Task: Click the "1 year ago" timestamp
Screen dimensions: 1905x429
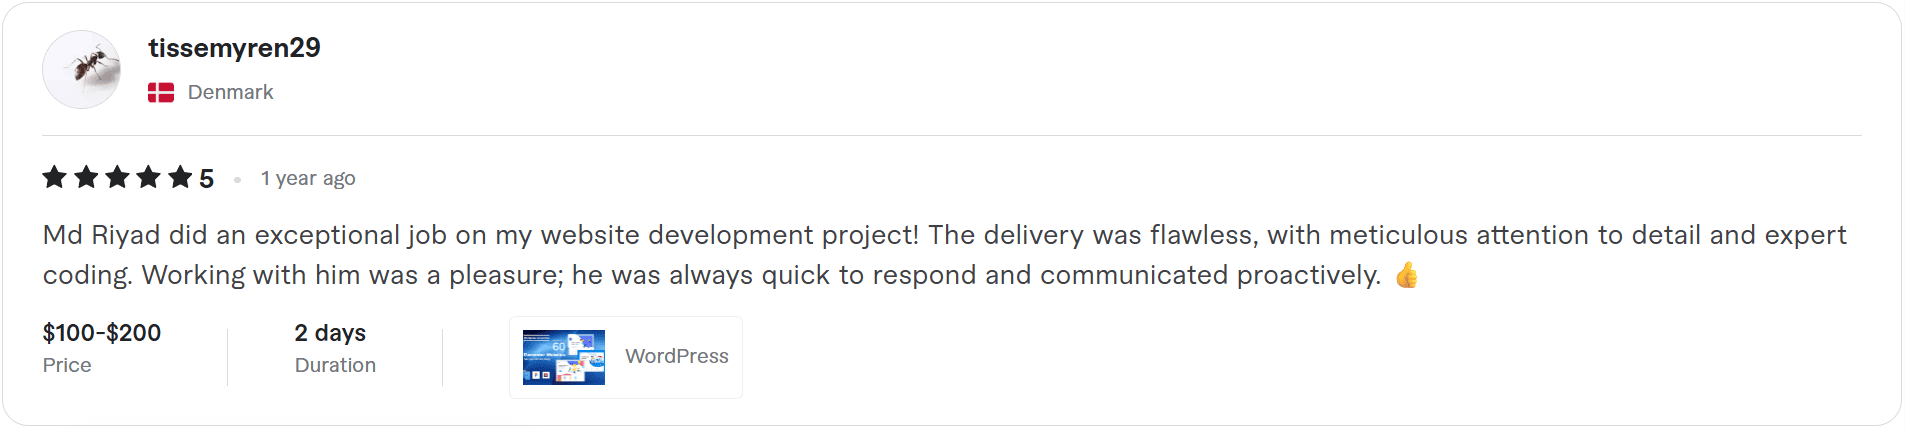Action: pos(308,179)
